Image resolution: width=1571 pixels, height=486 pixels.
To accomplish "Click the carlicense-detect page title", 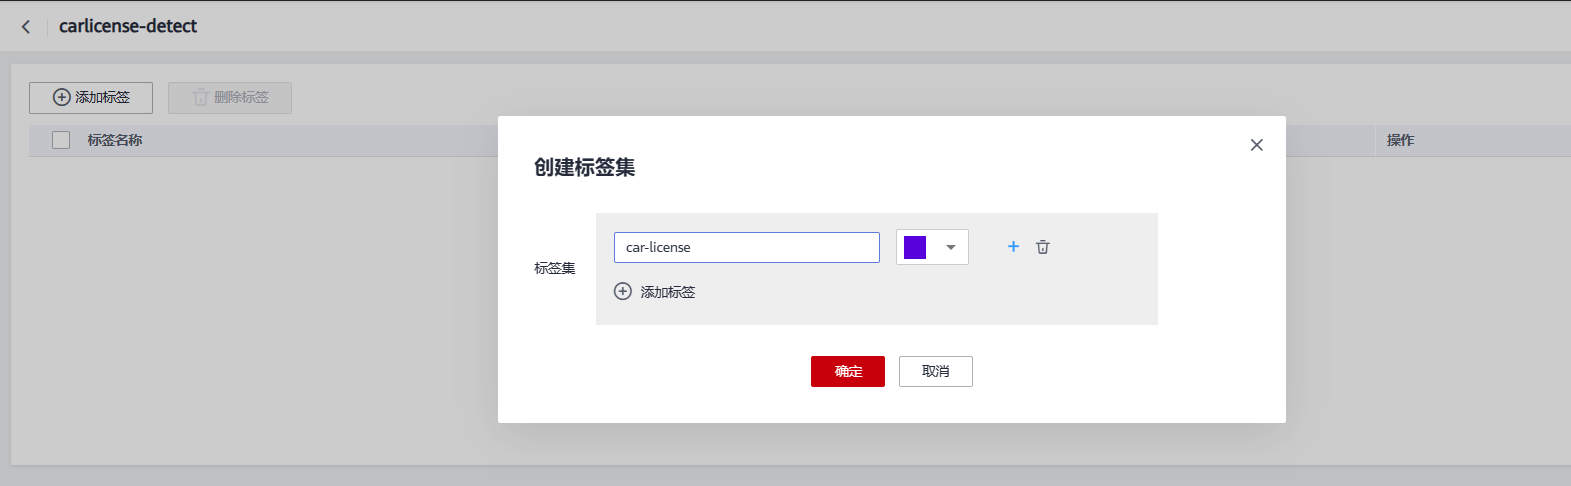I will 128,26.
